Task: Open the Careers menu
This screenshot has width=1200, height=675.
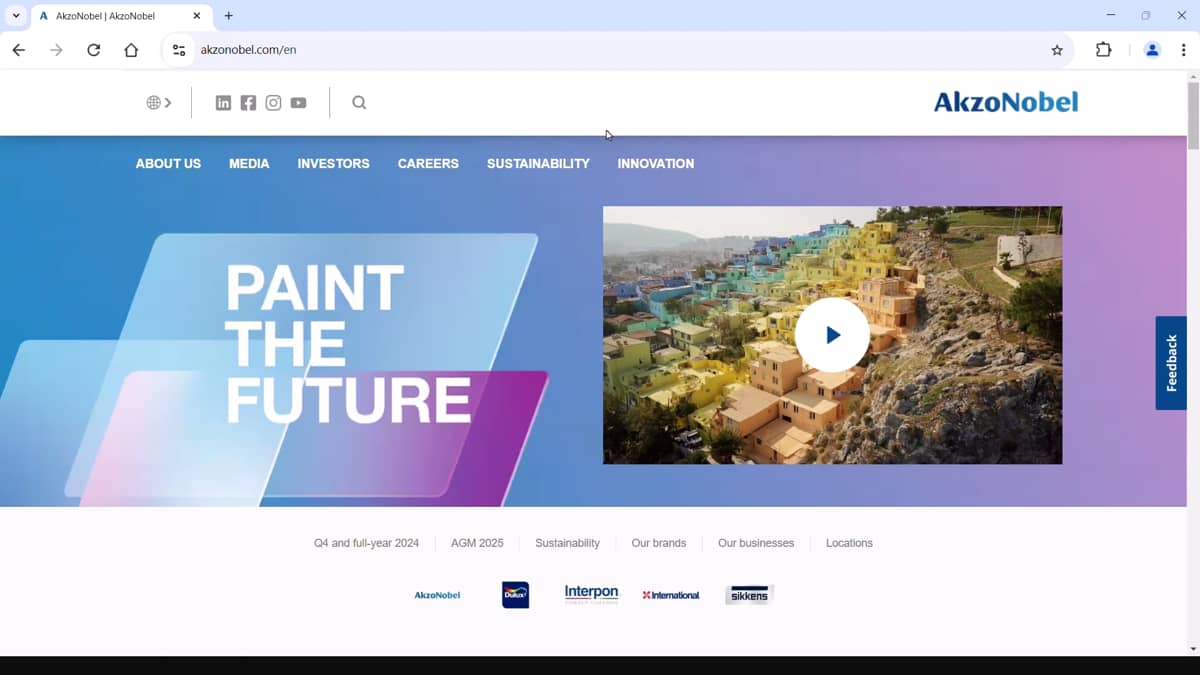Action: click(x=428, y=163)
